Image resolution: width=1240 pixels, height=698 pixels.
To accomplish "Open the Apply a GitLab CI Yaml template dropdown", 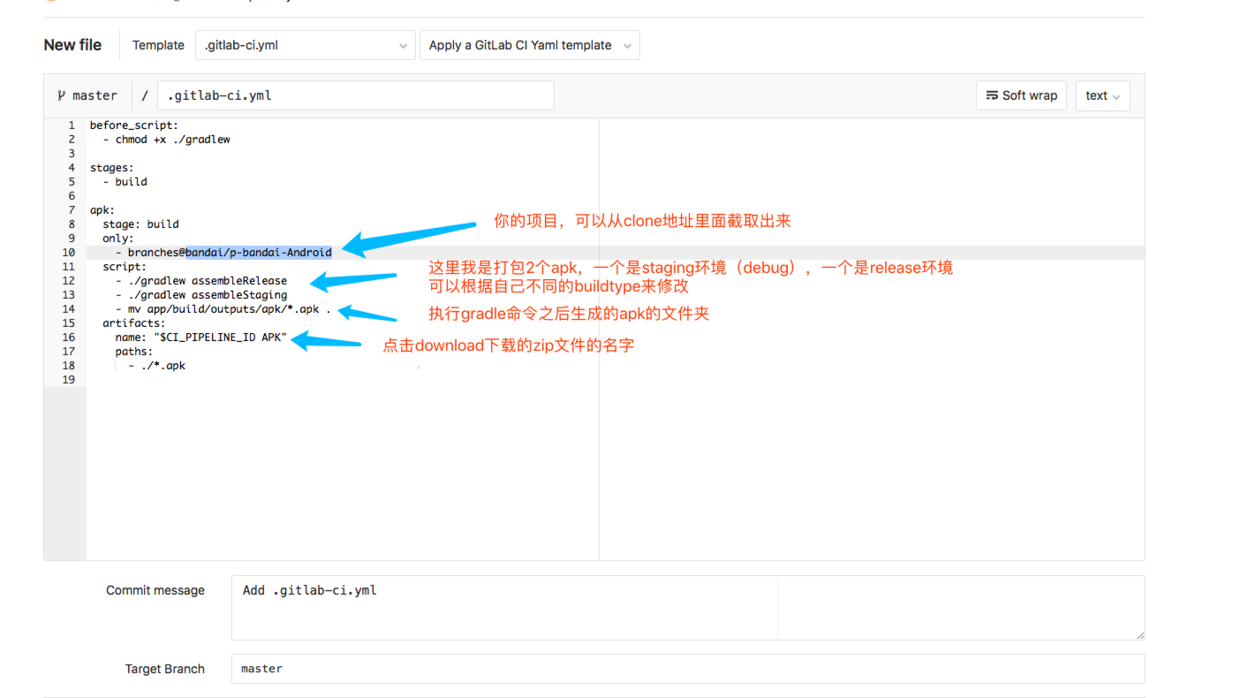I will point(529,45).
